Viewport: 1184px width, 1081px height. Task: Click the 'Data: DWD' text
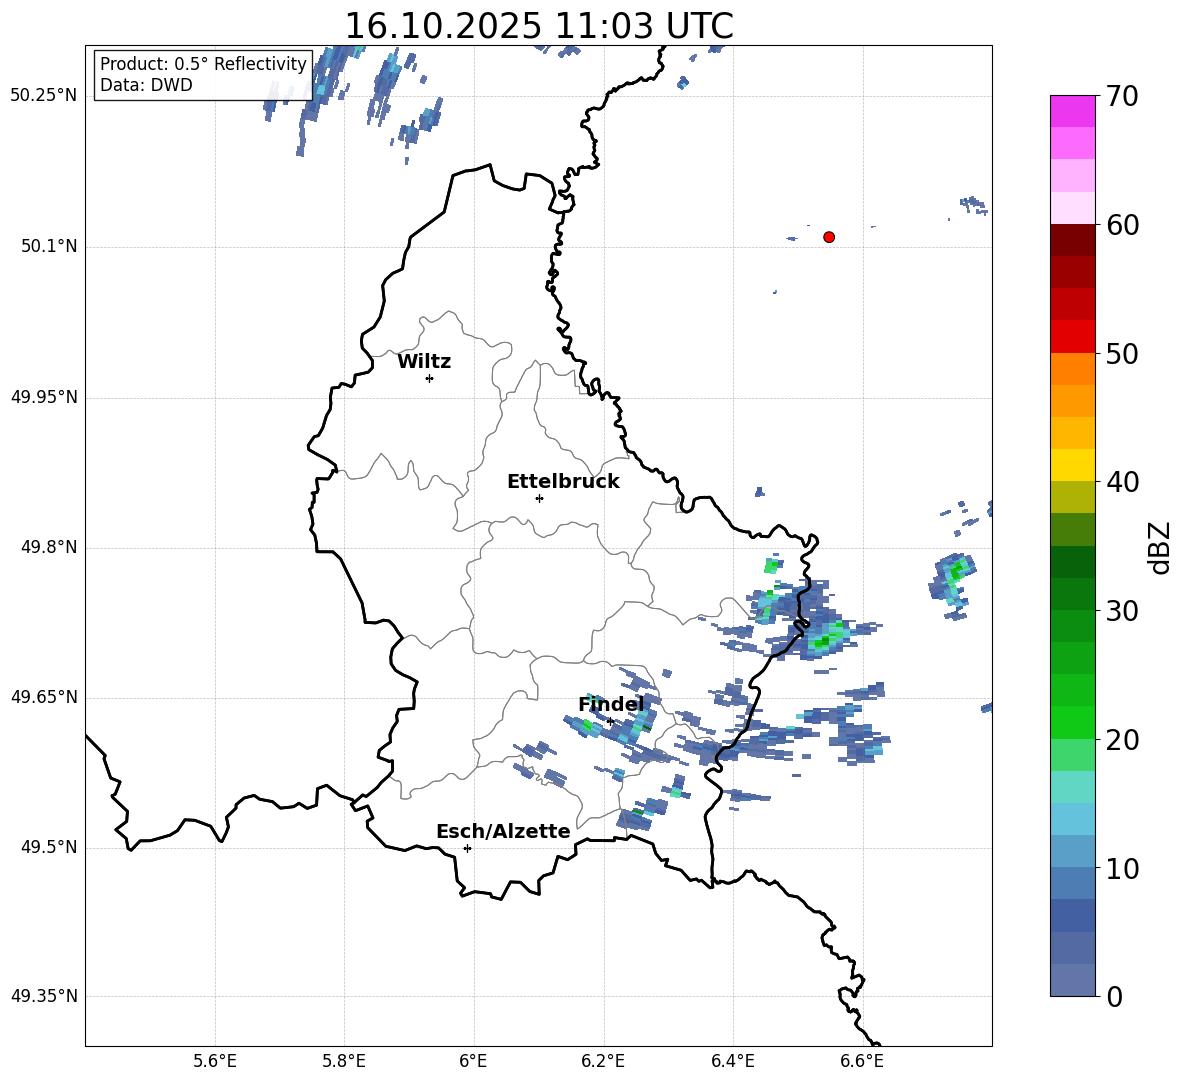[x=146, y=85]
